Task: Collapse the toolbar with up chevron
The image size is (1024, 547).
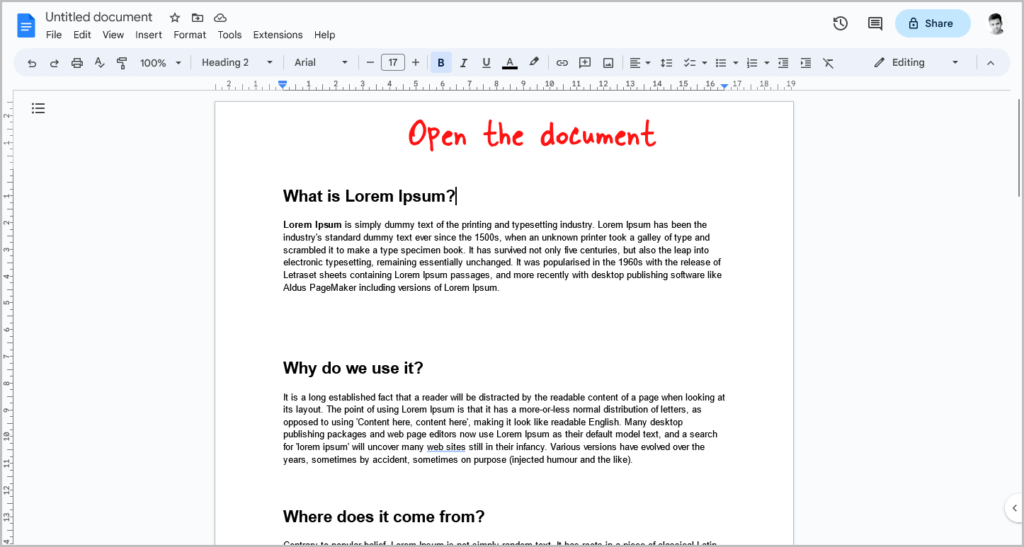Action: coord(990,63)
